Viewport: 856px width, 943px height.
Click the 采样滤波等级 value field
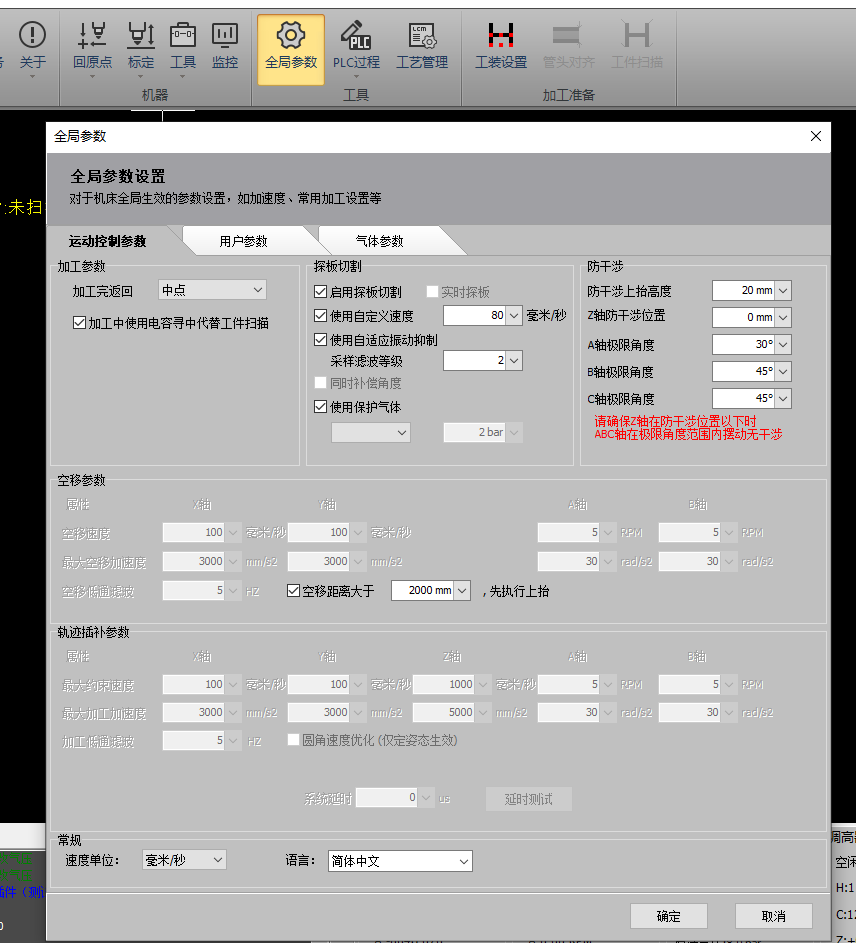475,361
